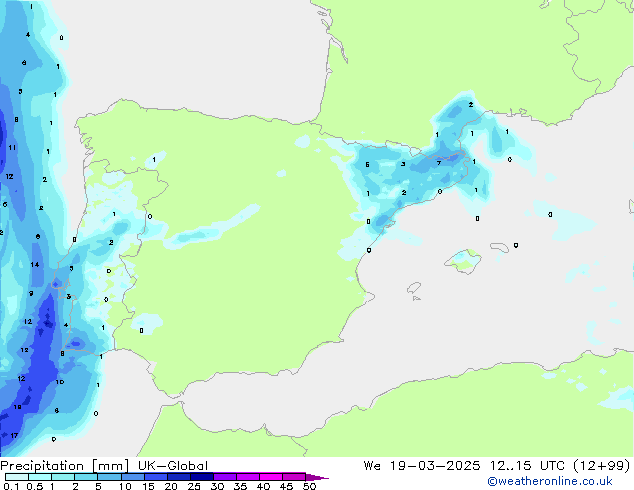This screenshot has height=490, width=634.
Task: Click the Ibiza island outline
Action: [x=414, y=288]
